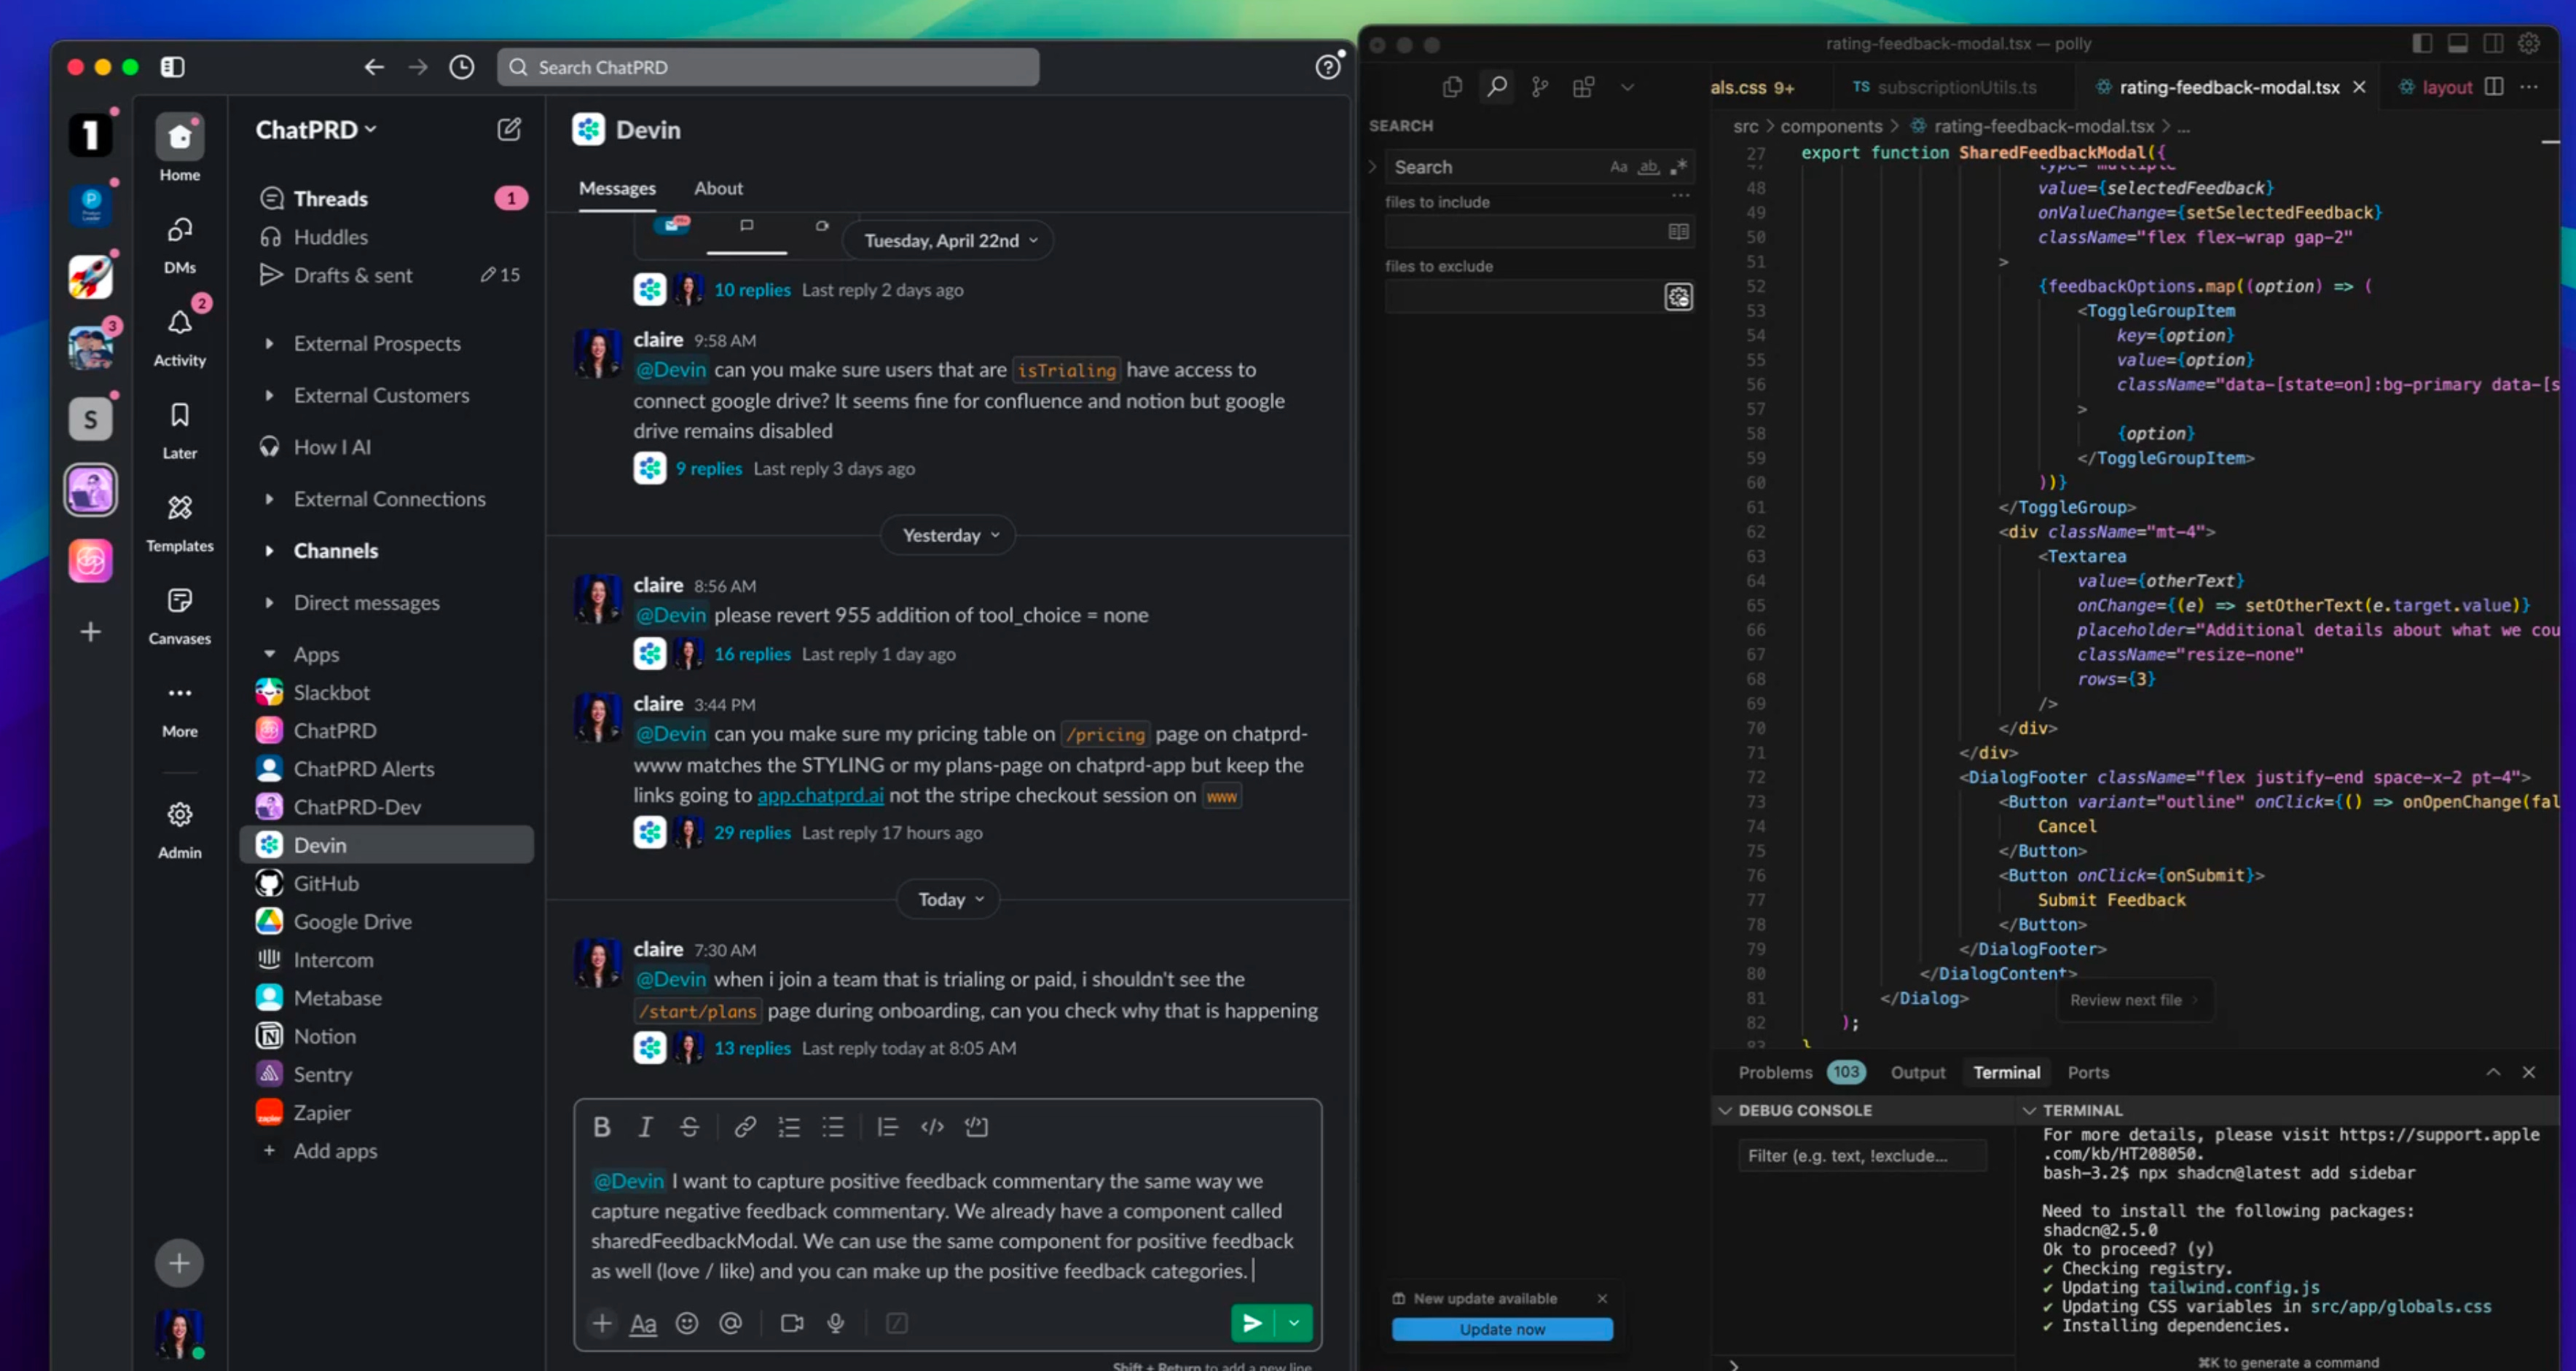Image resolution: width=2576 pixels, height=1371 pixels.
Task: Add a blockquote in composer
Action: (x=887, y=1127)
